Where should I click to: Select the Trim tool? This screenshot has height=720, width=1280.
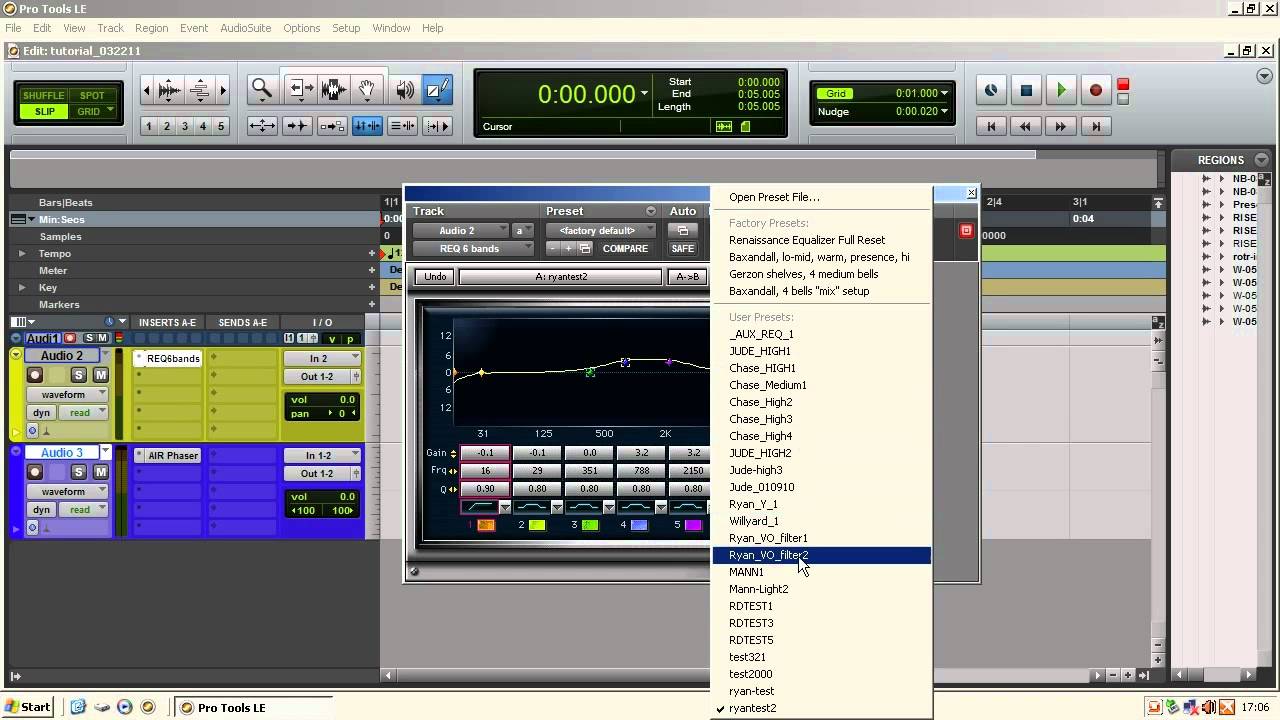(299, 90)
